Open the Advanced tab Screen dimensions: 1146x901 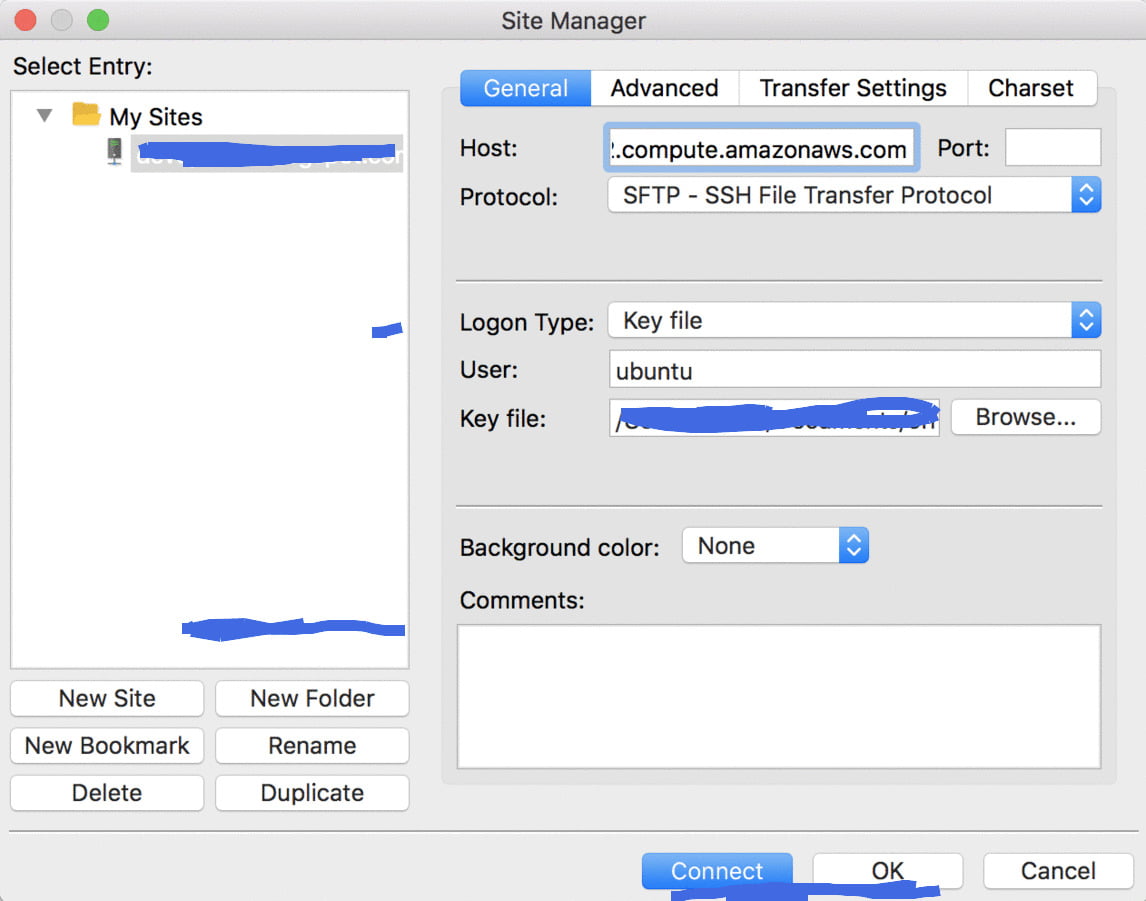tap(664, 88)
